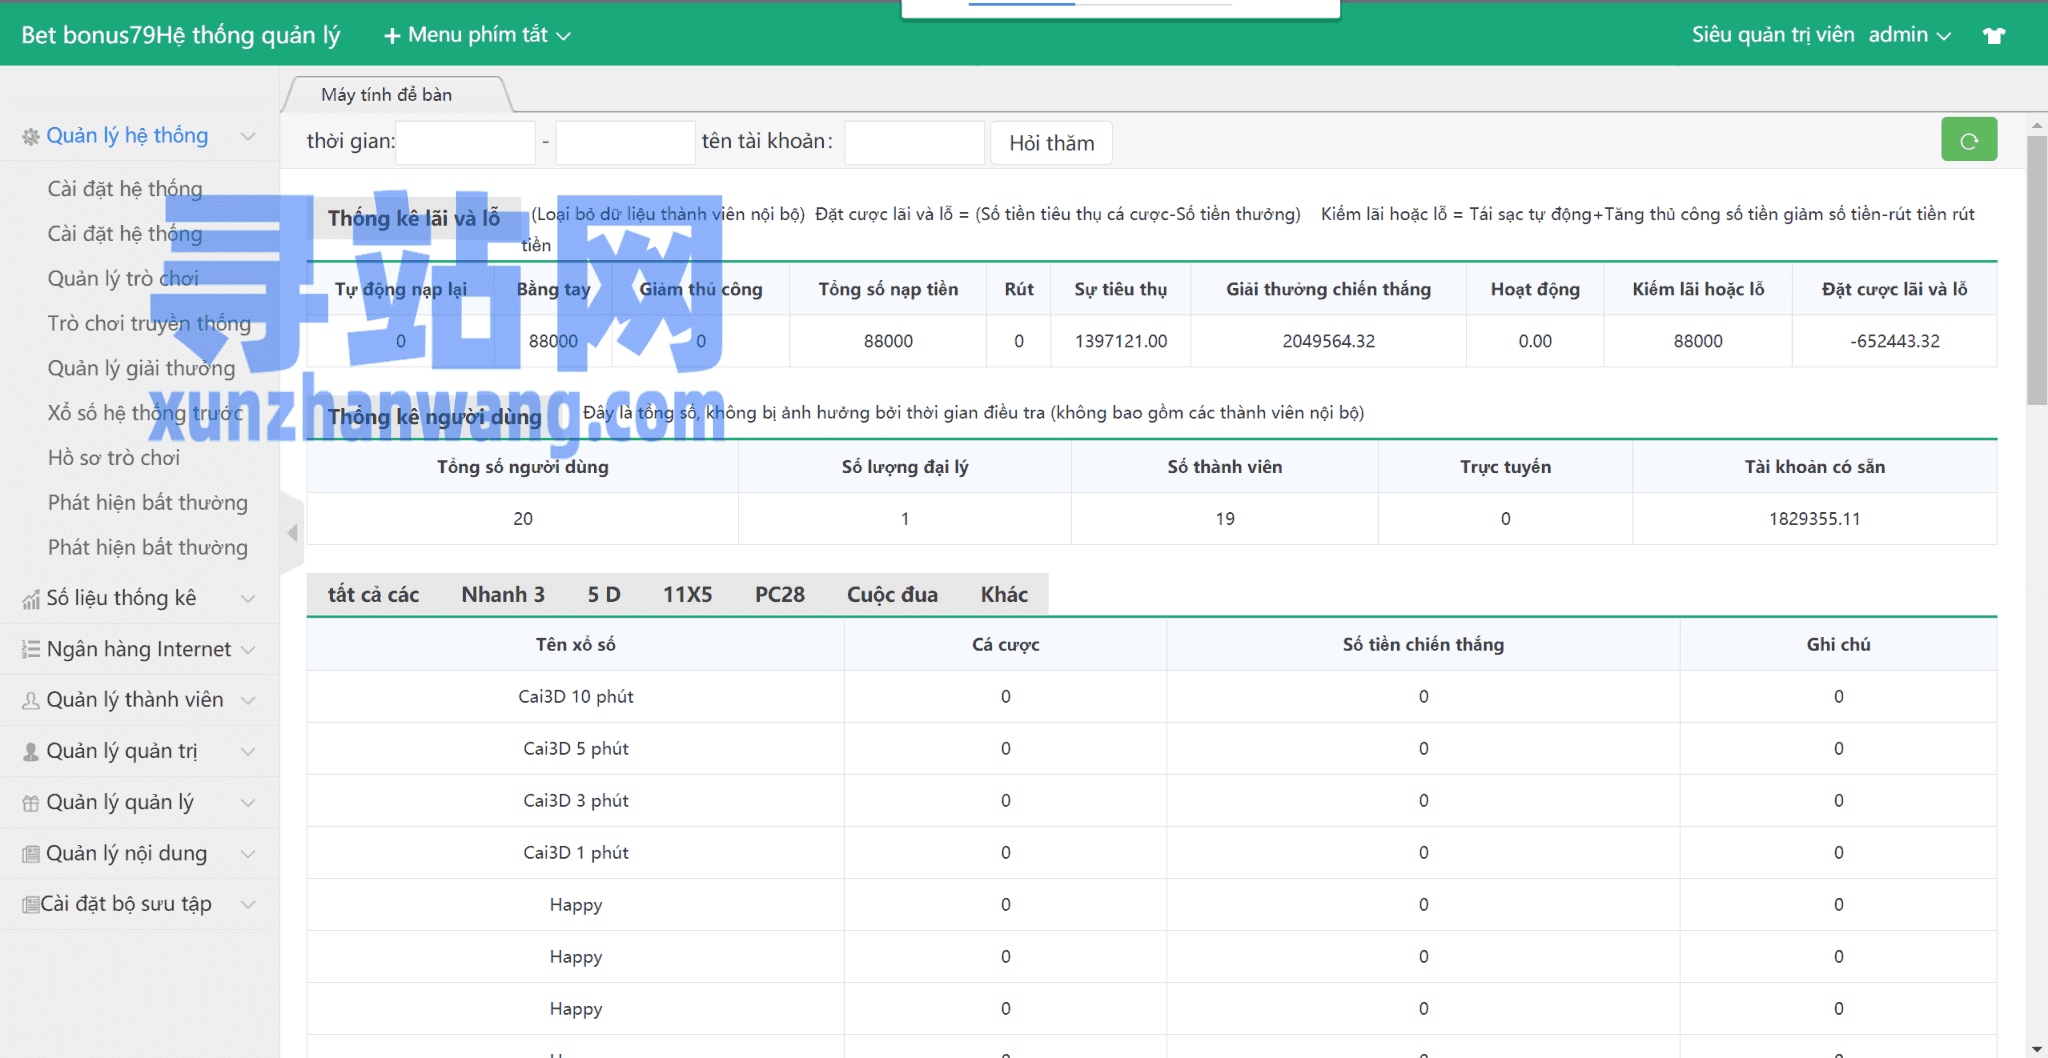Click the gear icon beside Quản lý hệ thống
The image size is (2048, 1058).
pos(31,137)
